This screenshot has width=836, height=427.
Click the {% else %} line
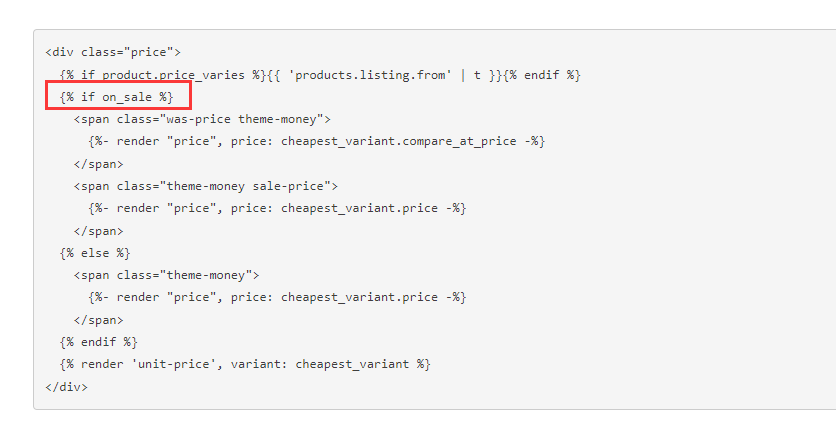(95, 253)
